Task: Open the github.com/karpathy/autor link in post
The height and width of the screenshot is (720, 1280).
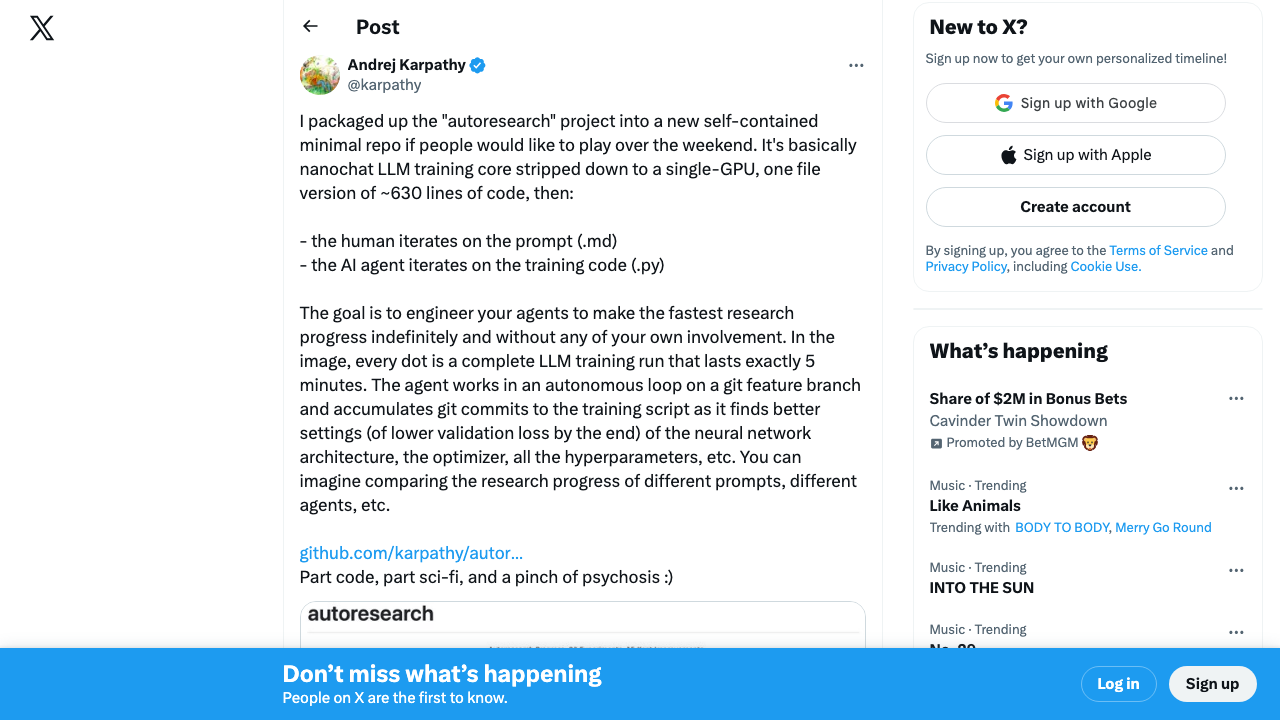Action: click(411, 553)
